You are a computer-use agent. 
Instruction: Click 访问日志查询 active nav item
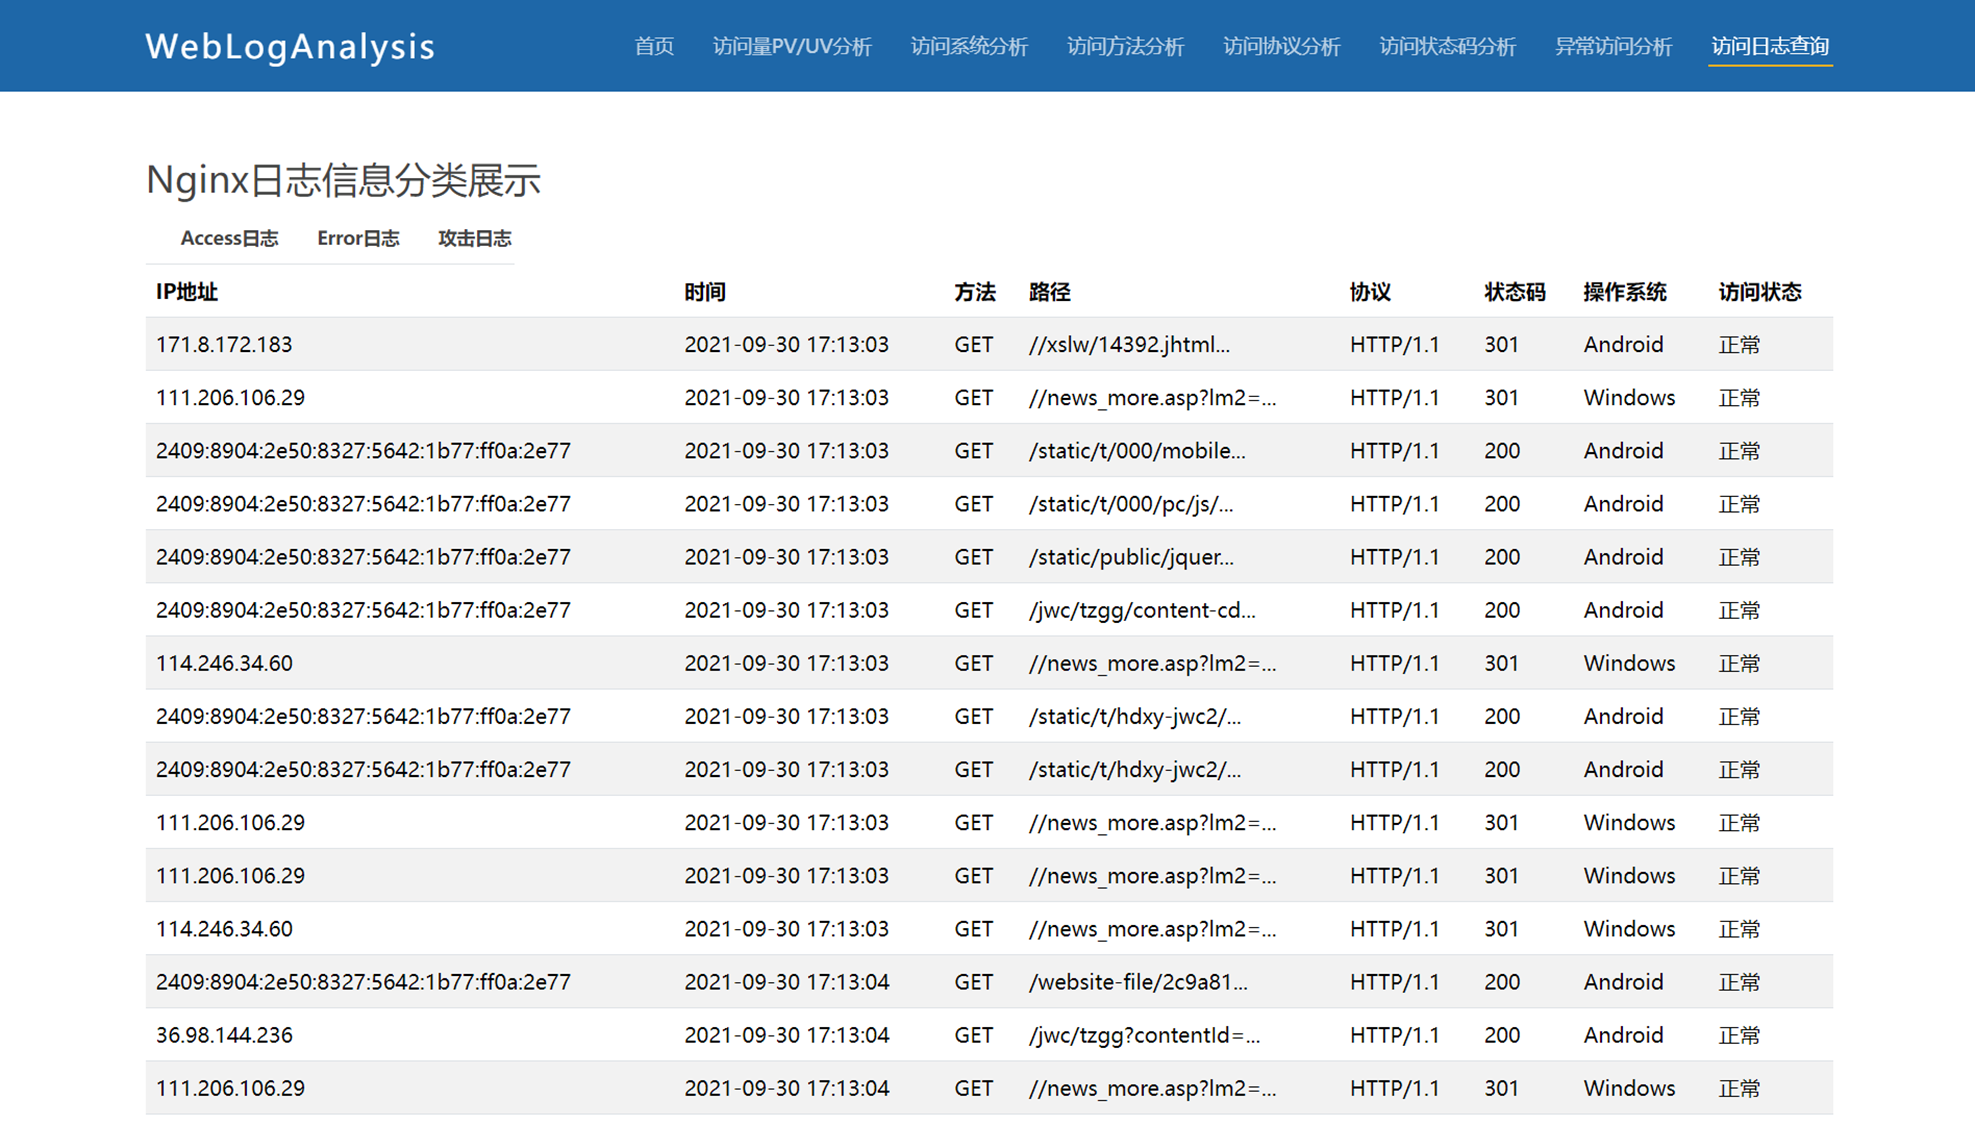tap(1770, 46)
